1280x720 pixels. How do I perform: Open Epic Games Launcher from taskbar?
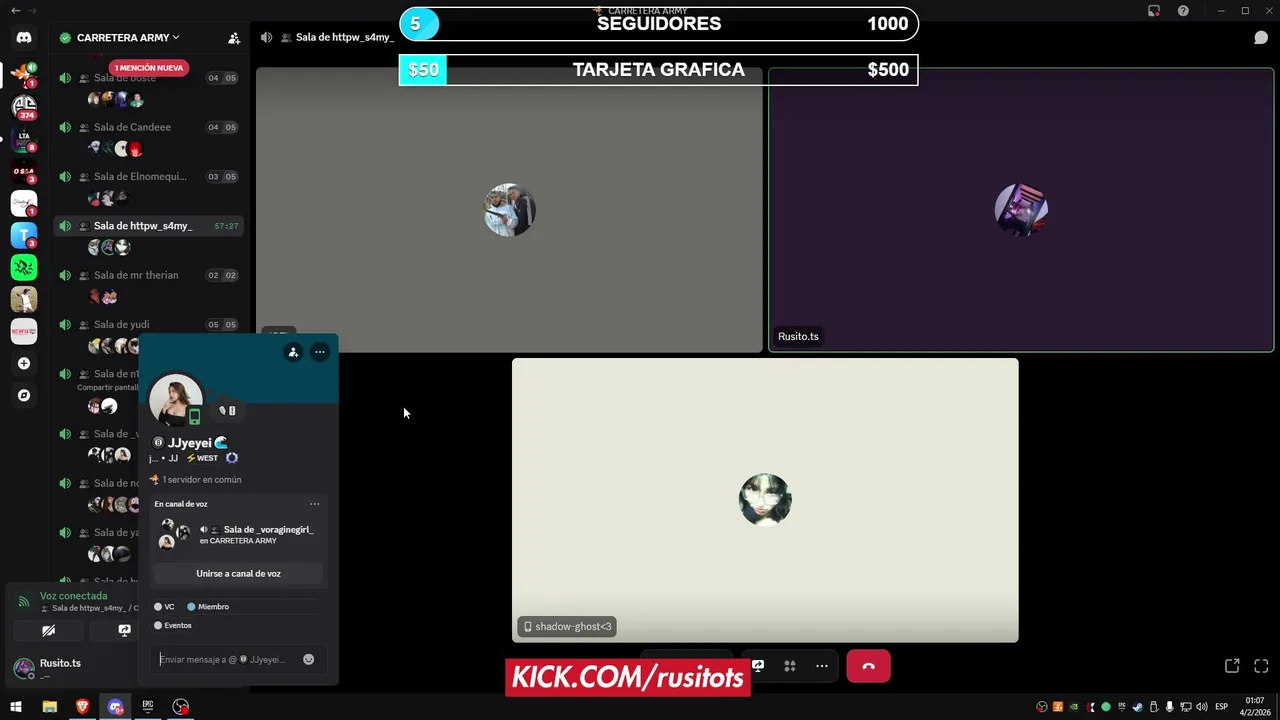pyautogui.click(x=148, y=707)
